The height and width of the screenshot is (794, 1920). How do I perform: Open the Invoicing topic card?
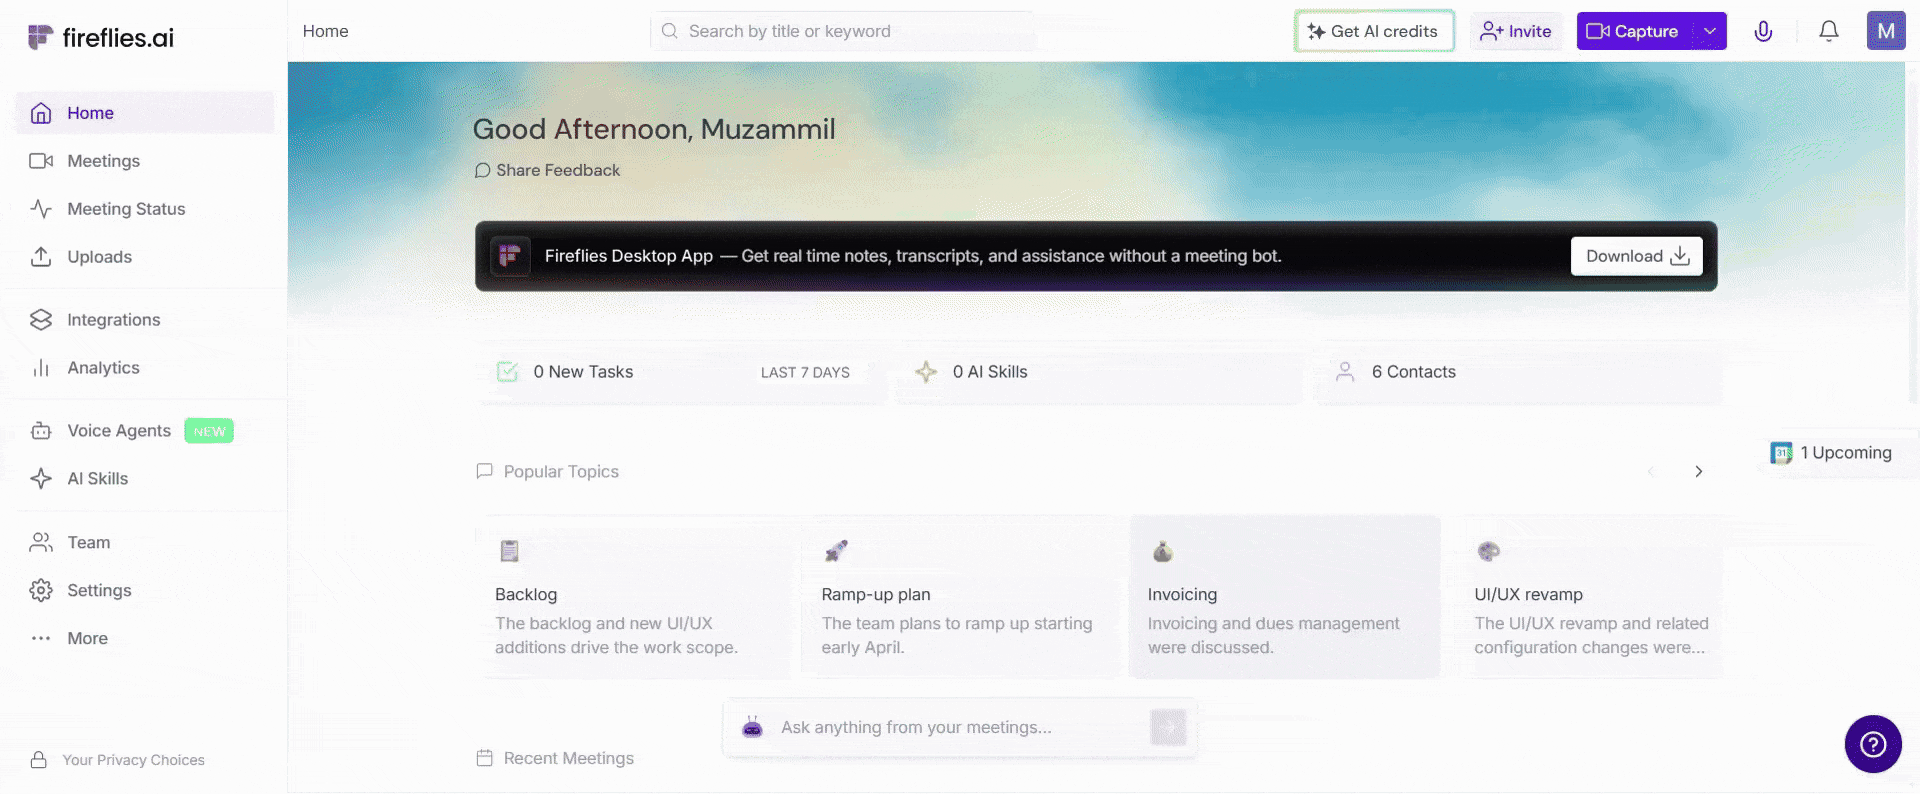[x=1284, y=597]
